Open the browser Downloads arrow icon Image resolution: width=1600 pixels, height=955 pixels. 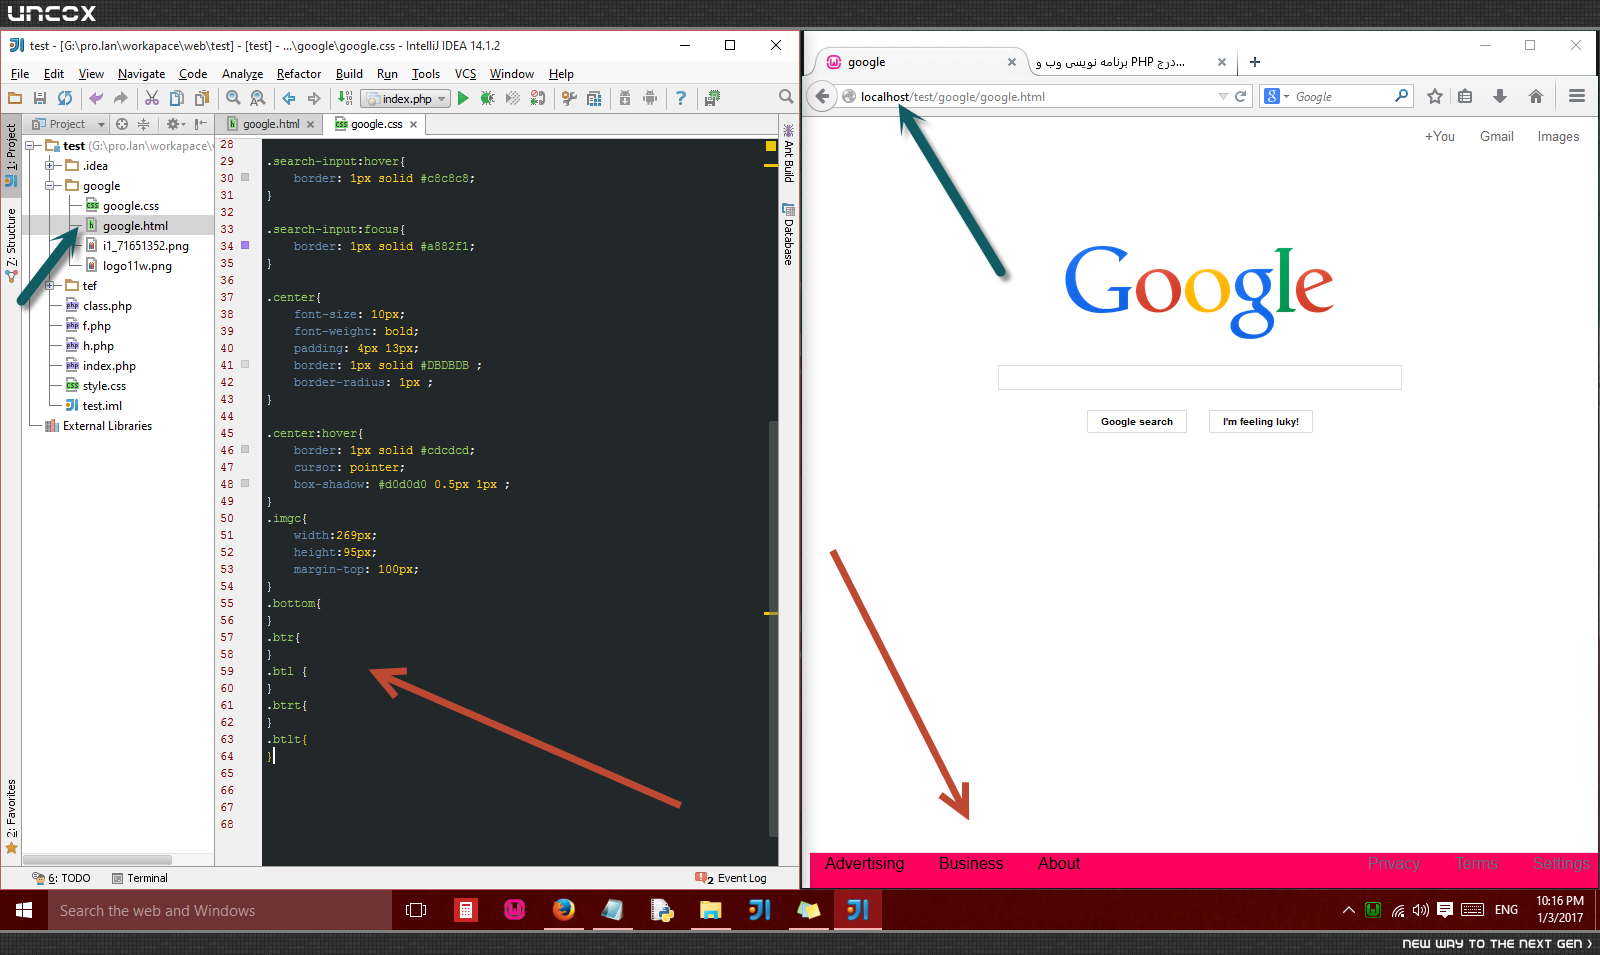[x=1500, y=96]
